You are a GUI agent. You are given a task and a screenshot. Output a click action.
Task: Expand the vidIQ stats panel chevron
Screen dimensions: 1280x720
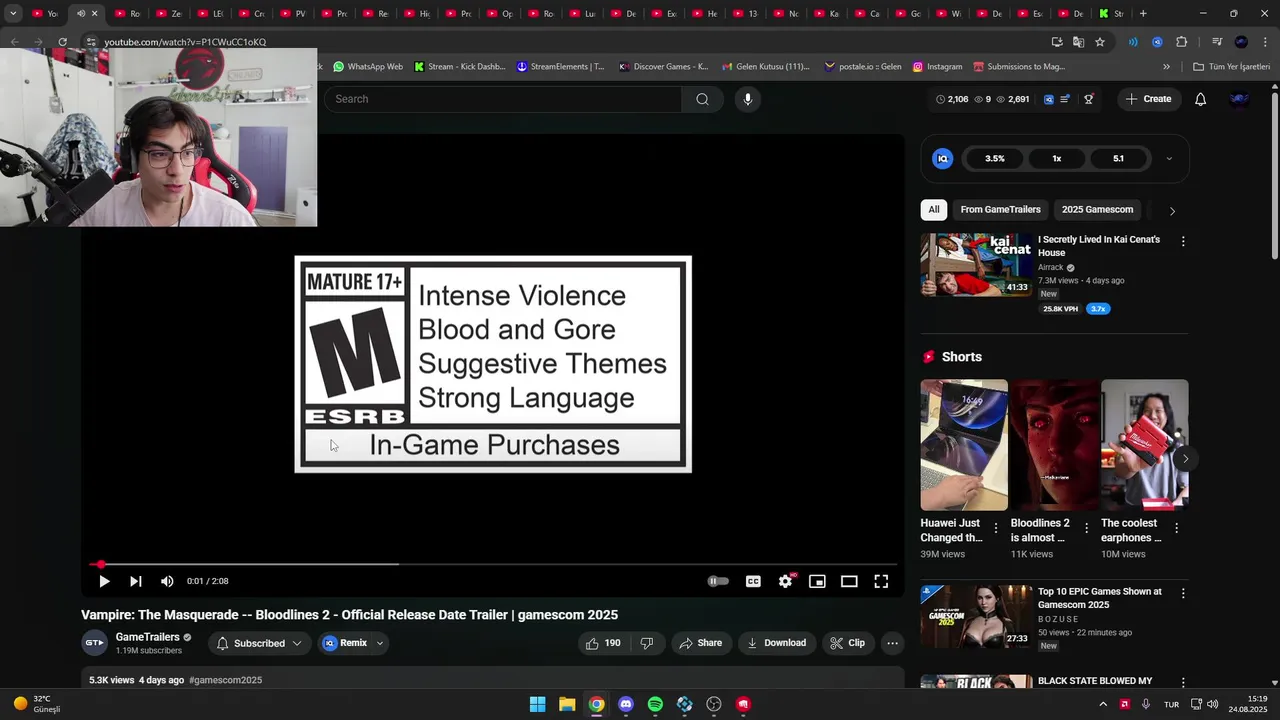pyautogui.click(x=1169, y=158)
